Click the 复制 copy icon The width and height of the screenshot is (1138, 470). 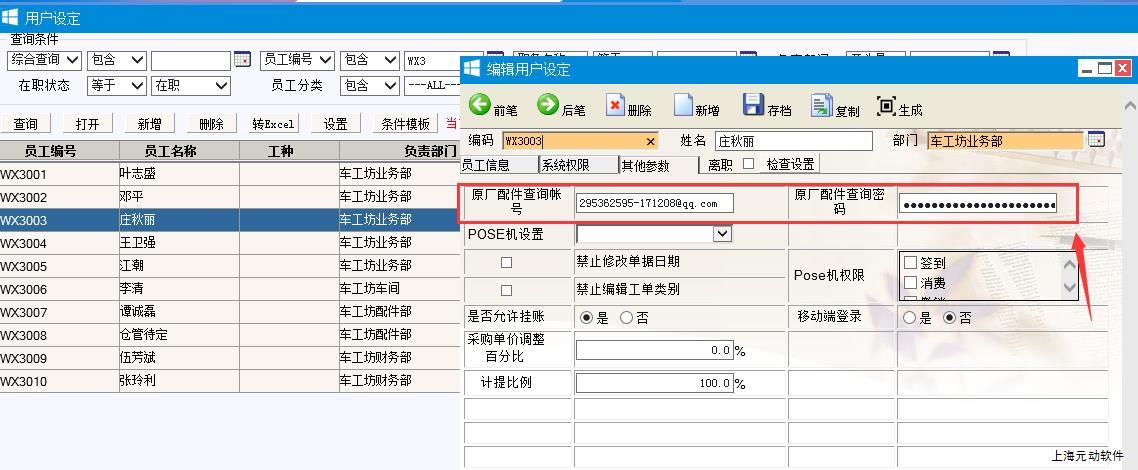pos(821,106)
